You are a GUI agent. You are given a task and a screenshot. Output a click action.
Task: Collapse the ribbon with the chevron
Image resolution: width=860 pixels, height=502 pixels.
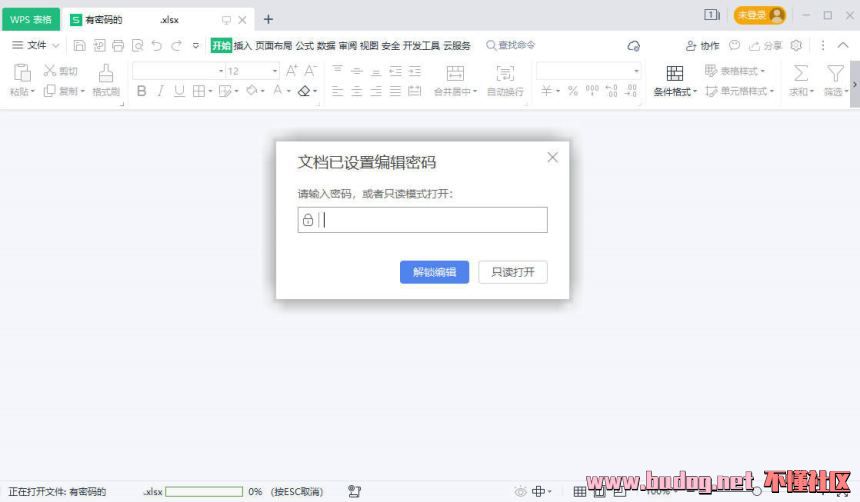pos(842,46)
